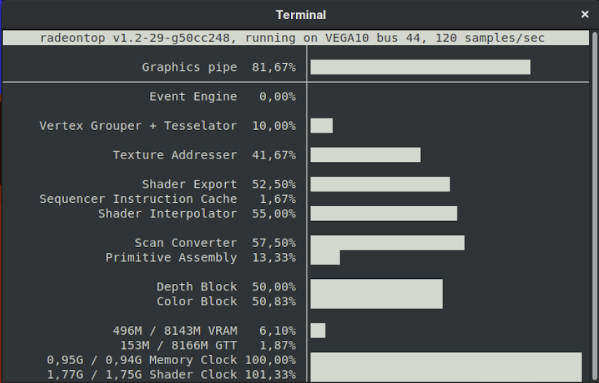The width and height of the screenshot is (599, 383).
Task: Click the Terminal title bar text
Action: [301, 15]
